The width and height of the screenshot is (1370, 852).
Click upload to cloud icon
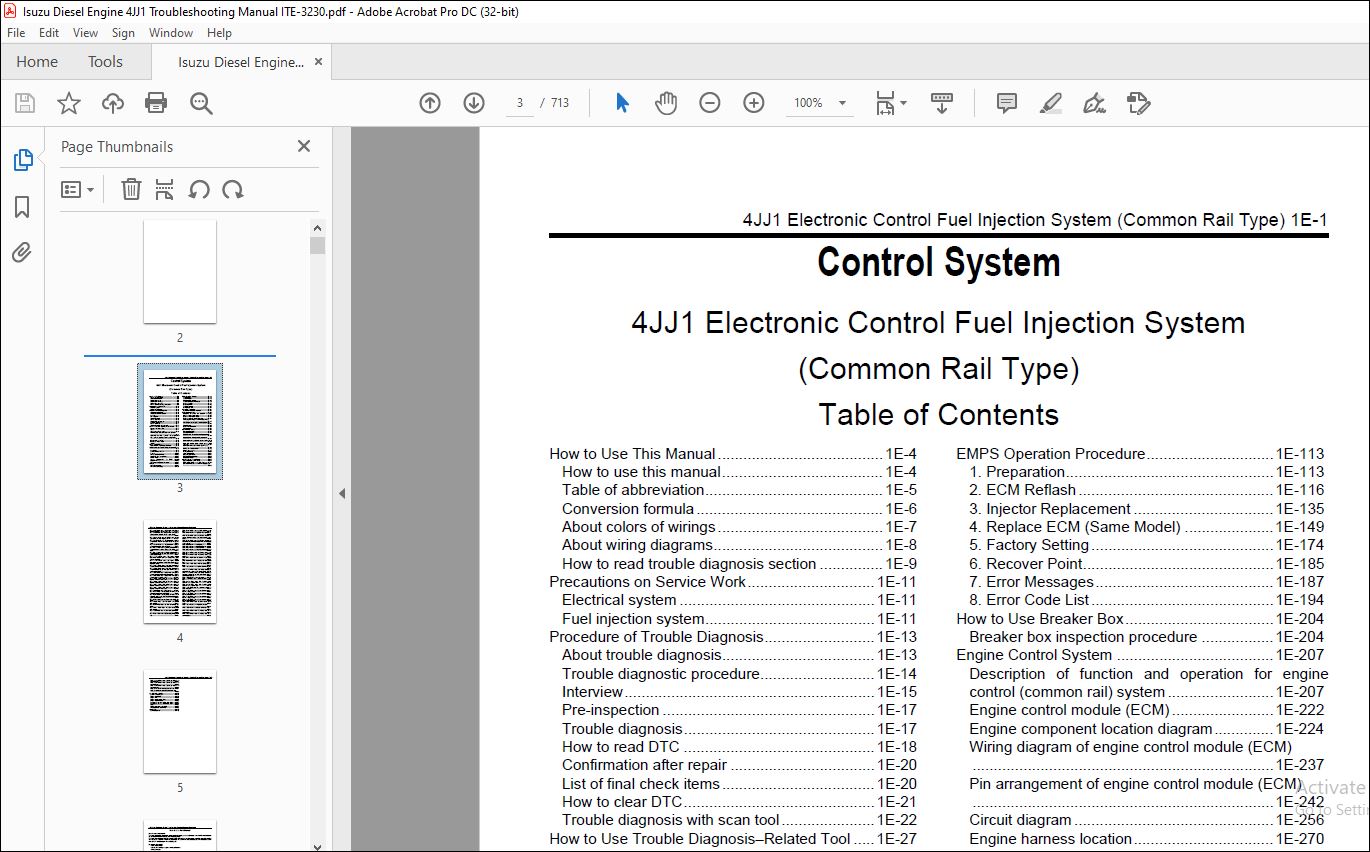tap(113, 103)
